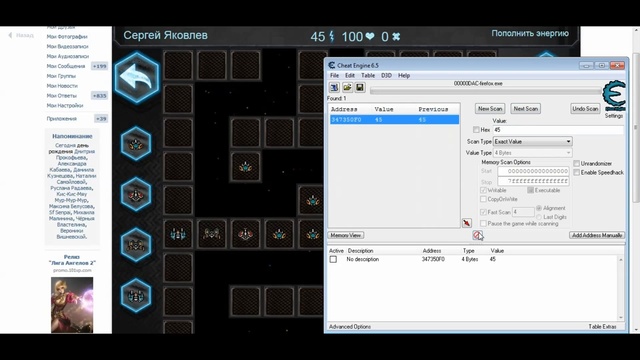This screenshot has height=360, width=640.
Task: Click the cross icon beside 0
Action: 396,37
